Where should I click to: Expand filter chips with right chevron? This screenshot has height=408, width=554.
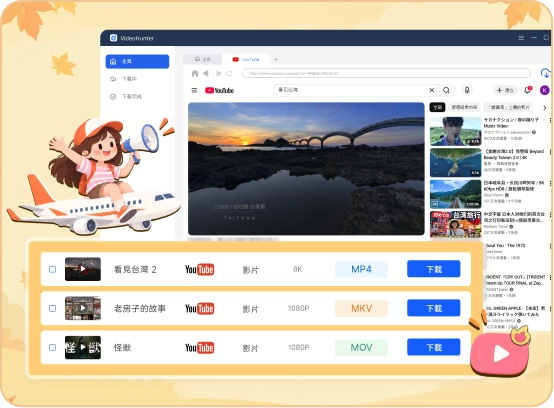544,107
